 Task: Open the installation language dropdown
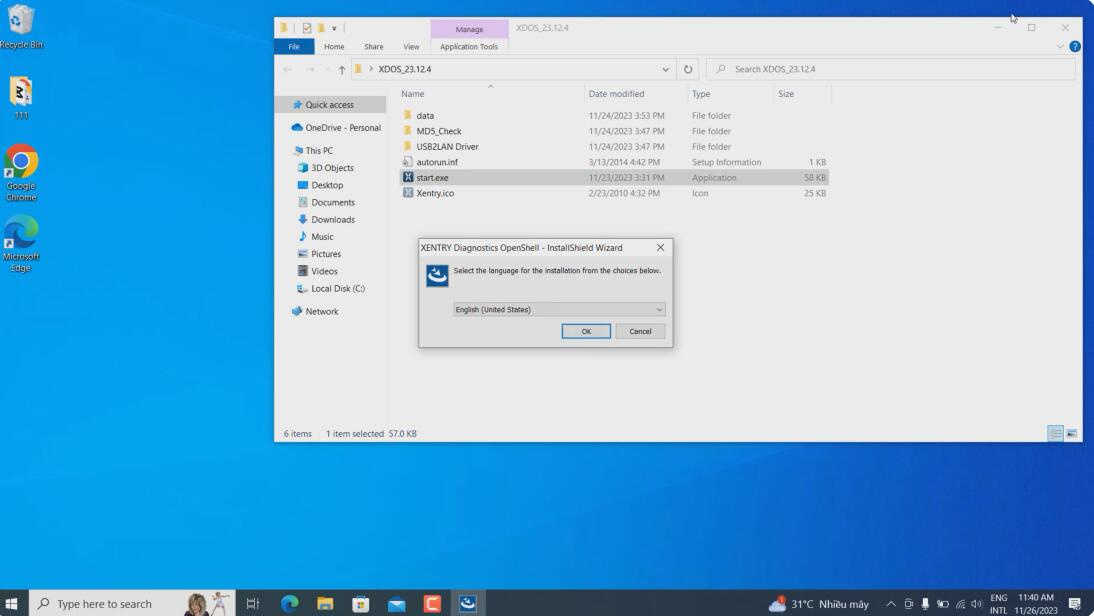click(558, 309)
